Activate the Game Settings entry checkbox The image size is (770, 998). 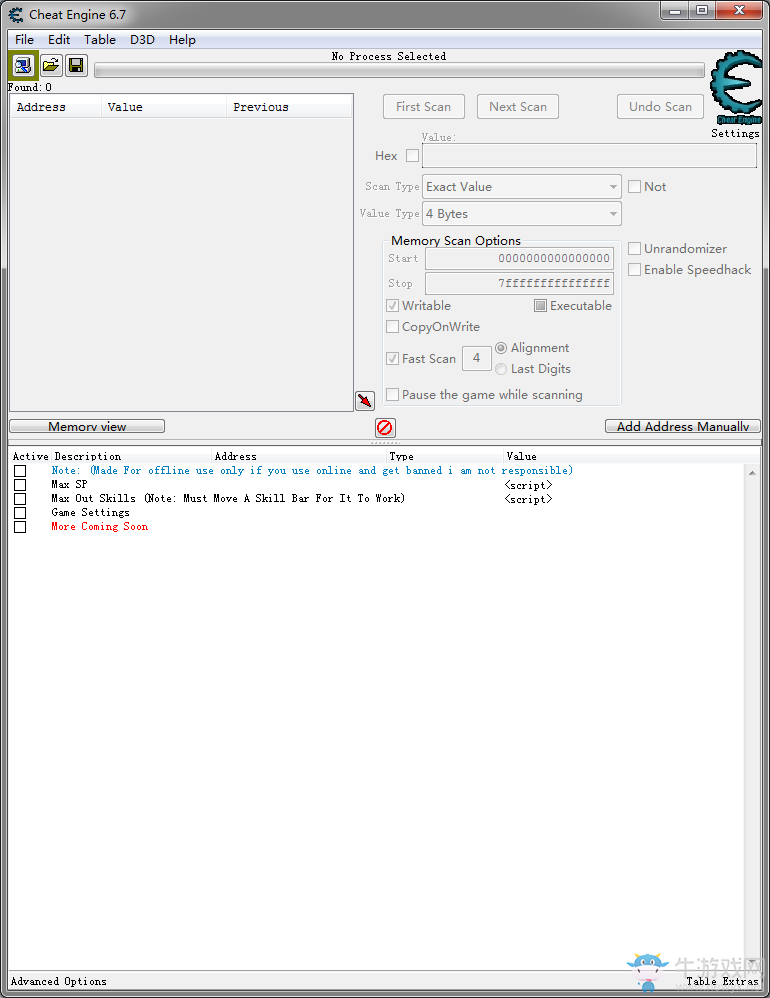(x=20, y=512)
